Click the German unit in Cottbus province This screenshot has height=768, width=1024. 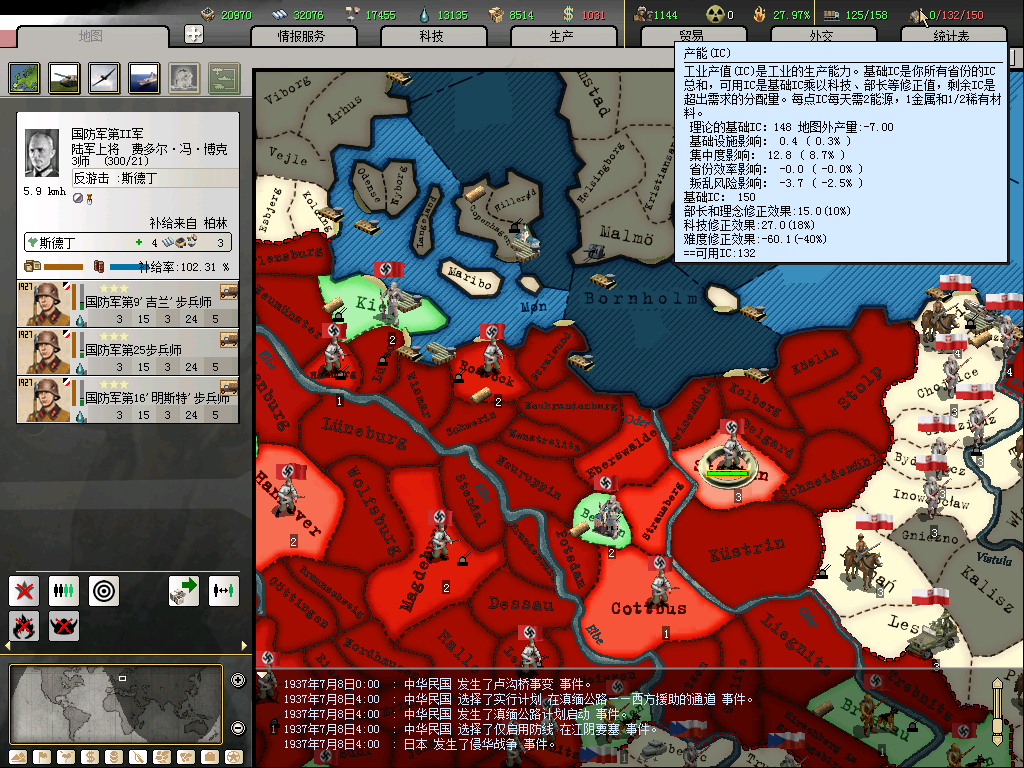click(661, 581)
